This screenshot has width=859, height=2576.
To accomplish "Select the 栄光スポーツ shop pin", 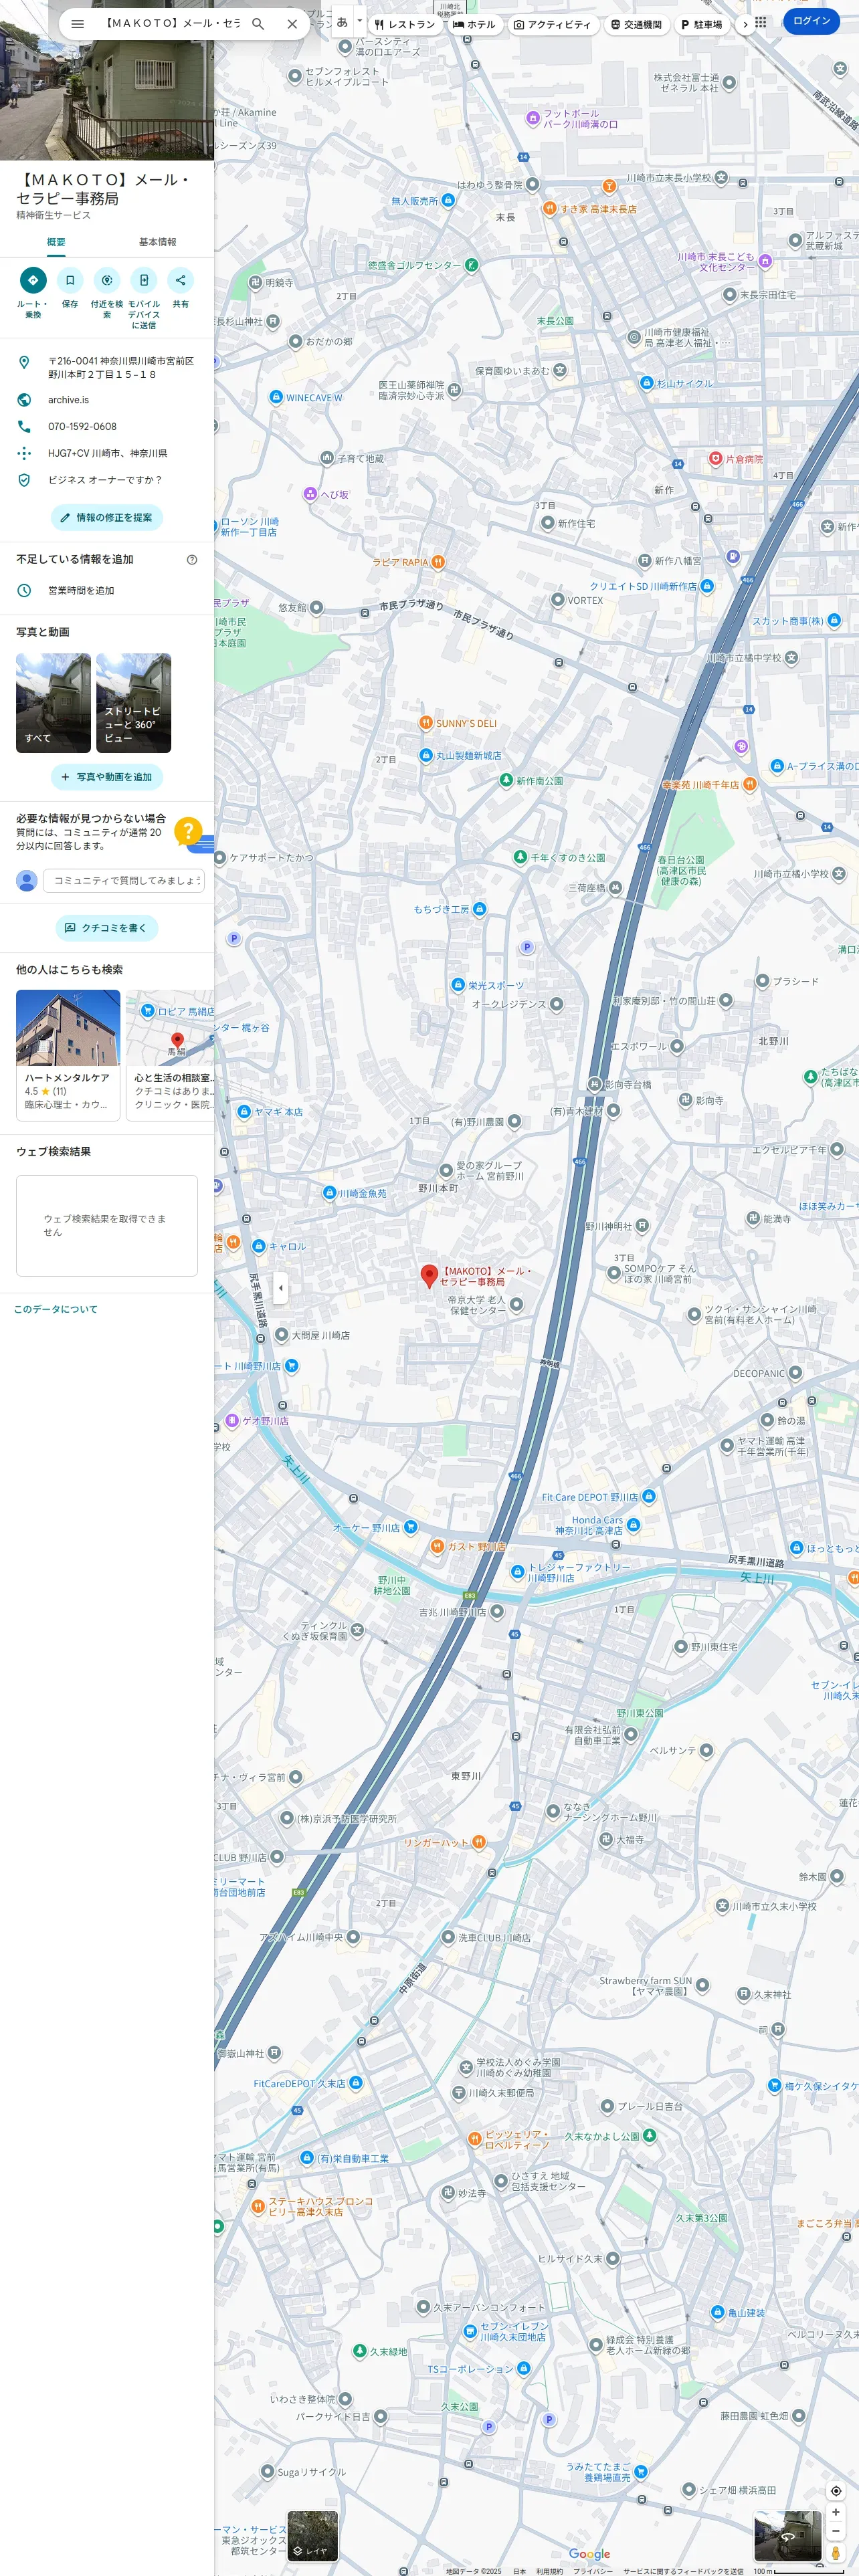I will pos(457,985).
